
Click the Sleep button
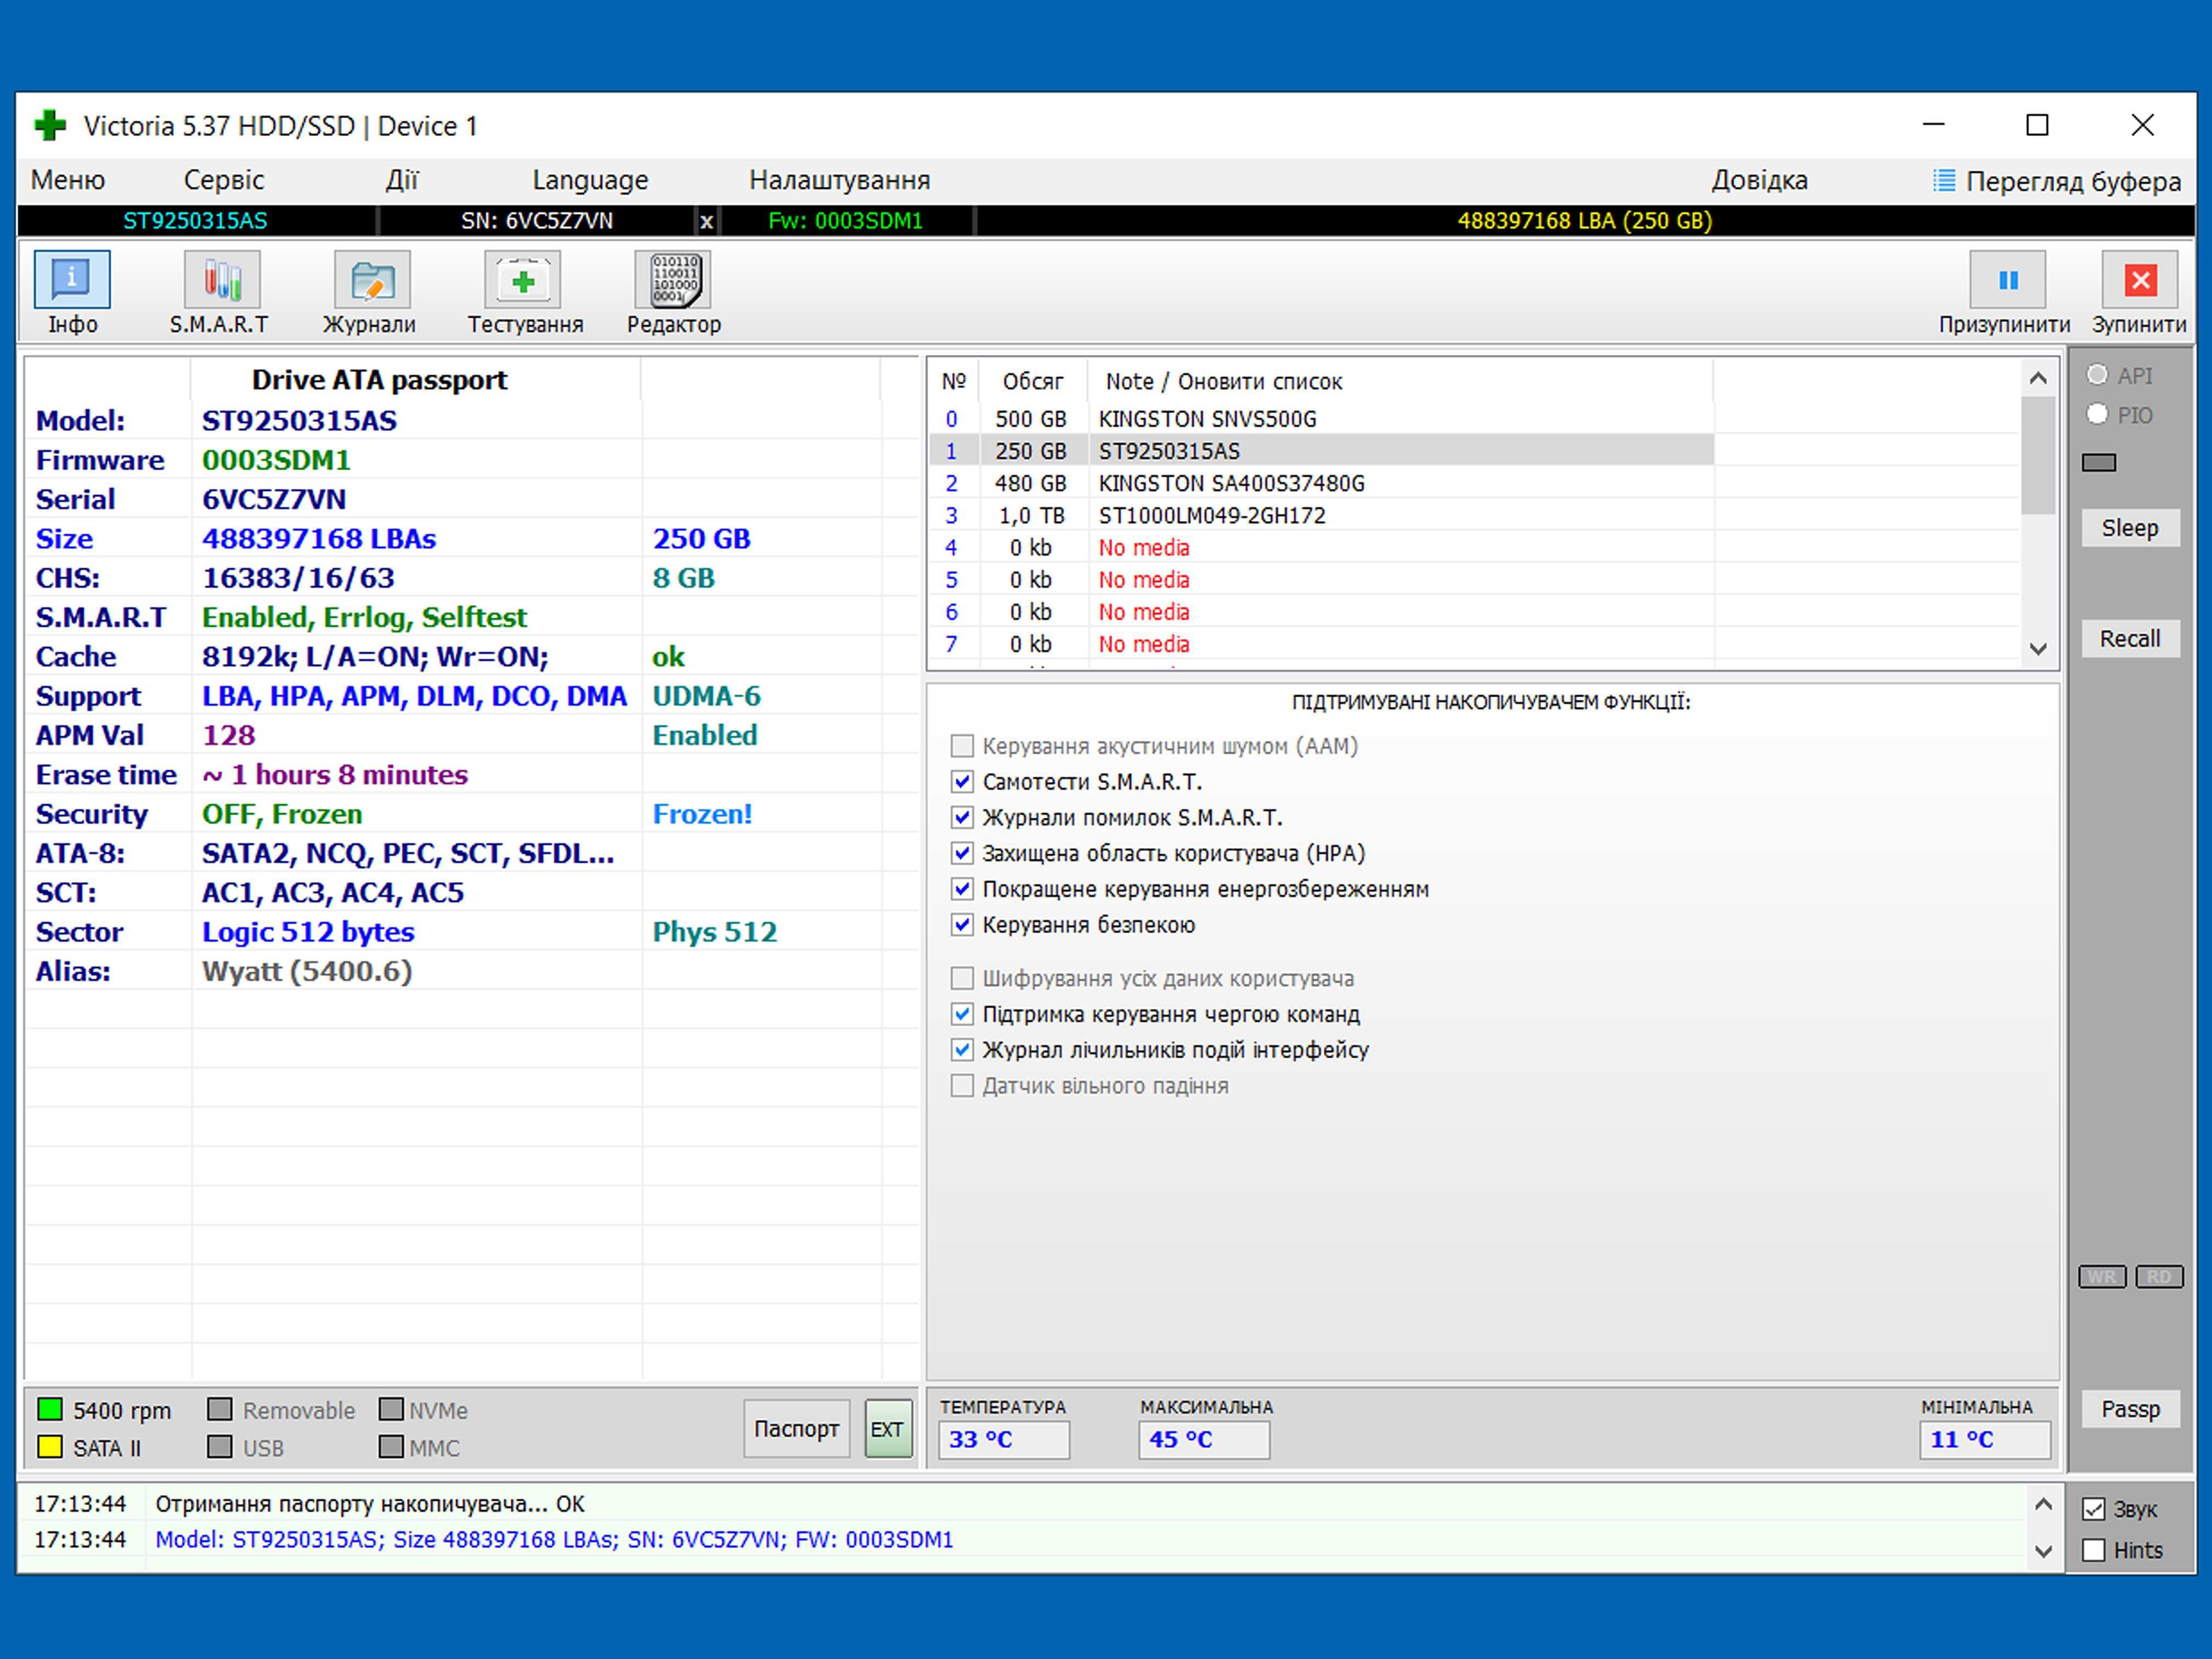coord(2130,528)
